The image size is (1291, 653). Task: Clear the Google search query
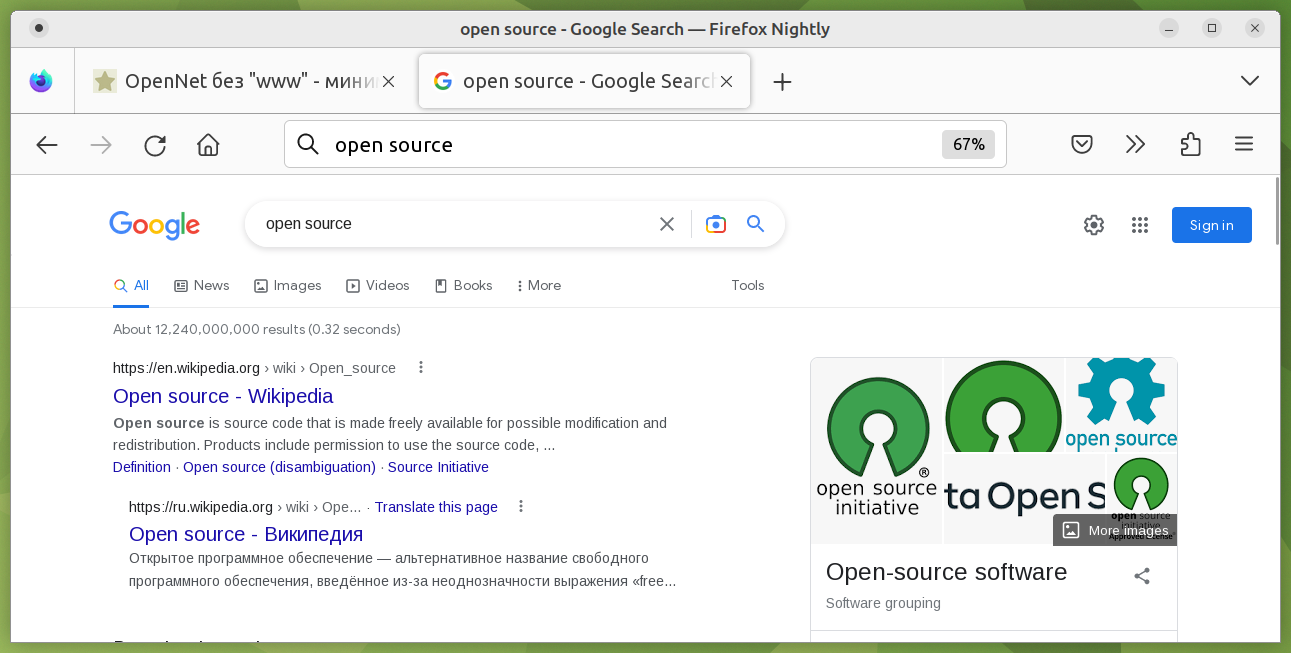coord(667,224)
